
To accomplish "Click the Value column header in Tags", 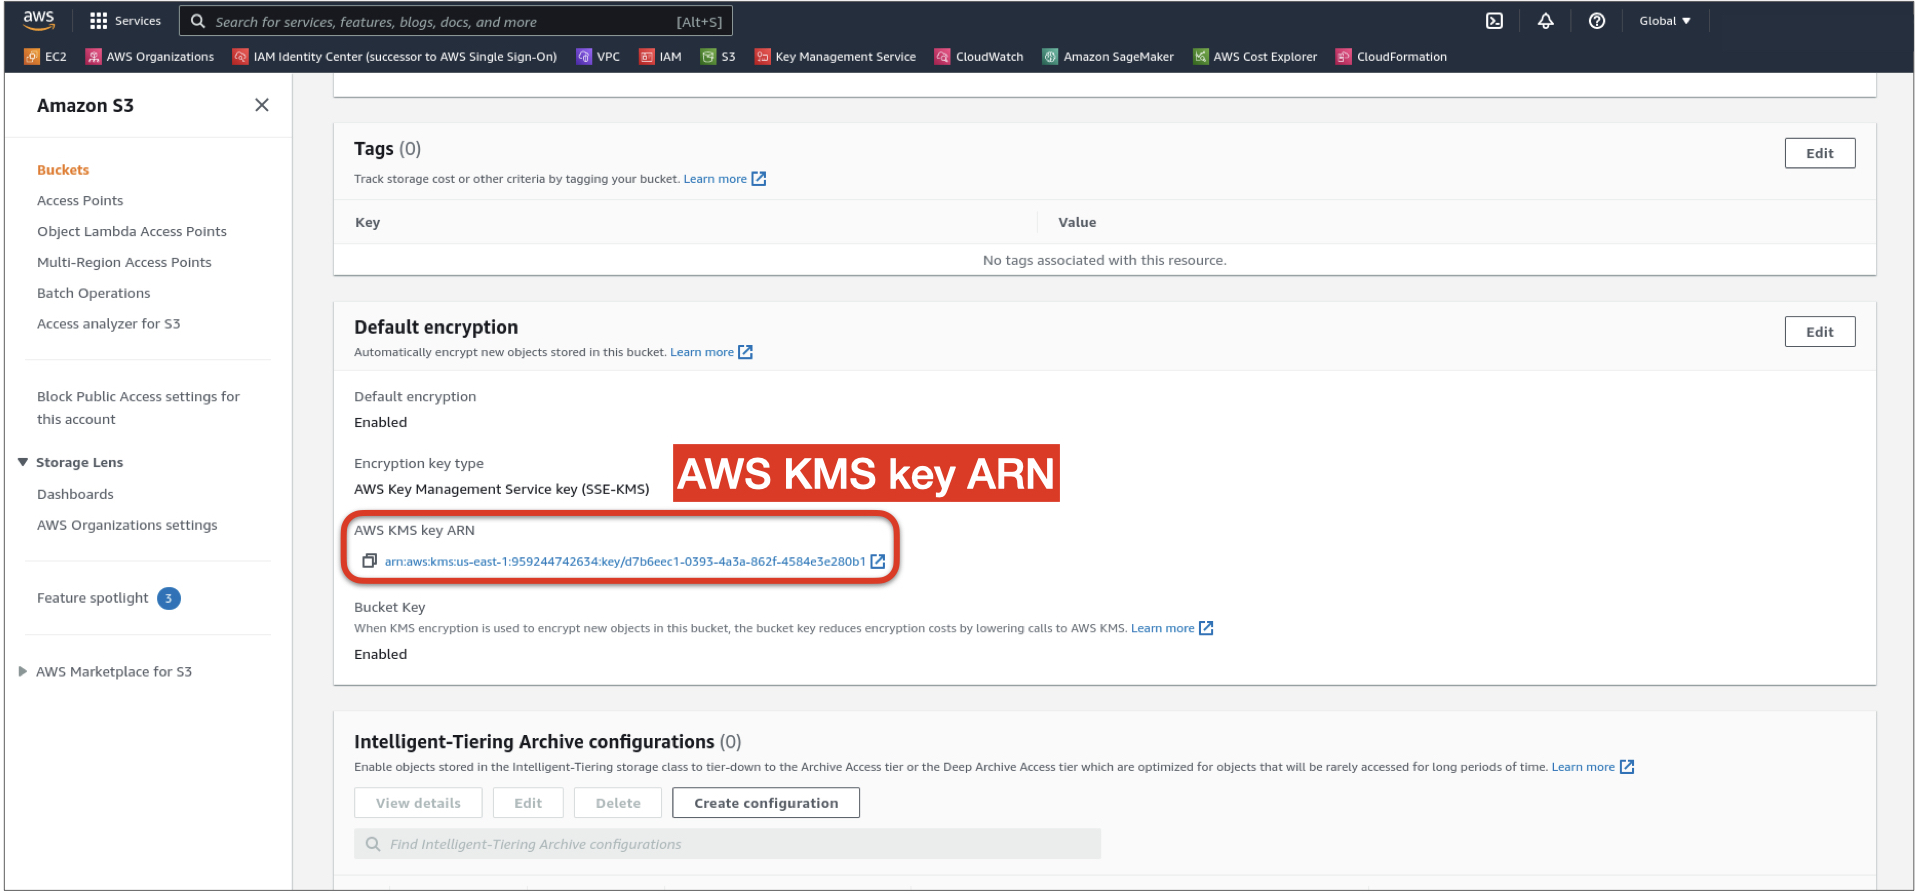I will pyautogui.click(x=1077, y=222).
